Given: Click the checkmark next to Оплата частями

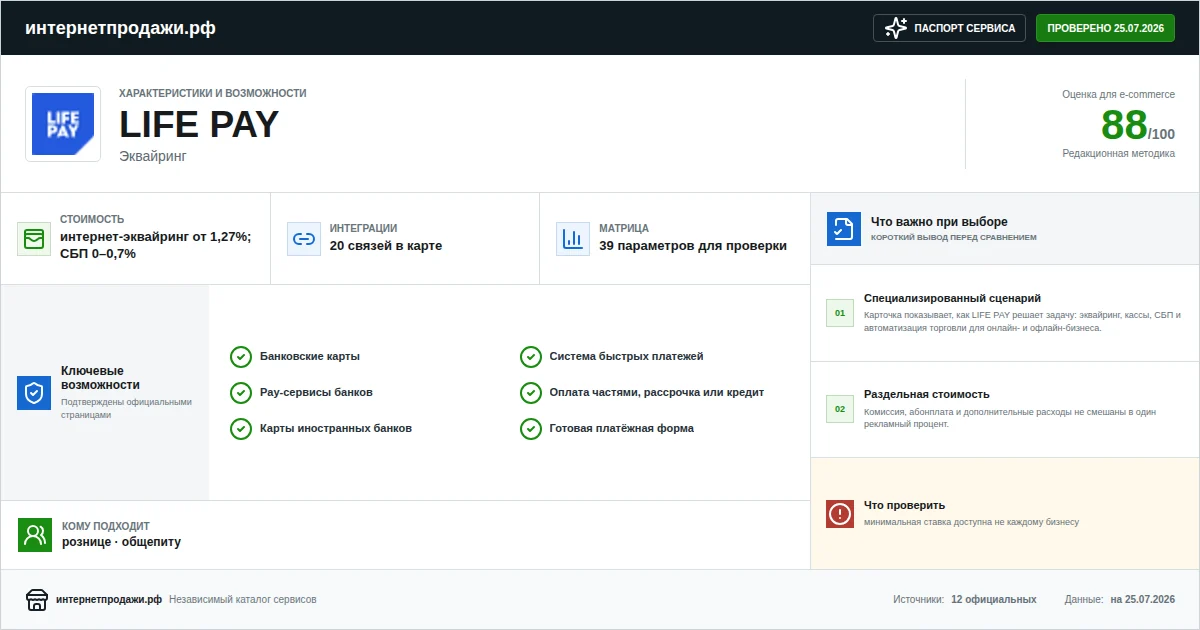Looking at the screenshot, I should 530,393.
